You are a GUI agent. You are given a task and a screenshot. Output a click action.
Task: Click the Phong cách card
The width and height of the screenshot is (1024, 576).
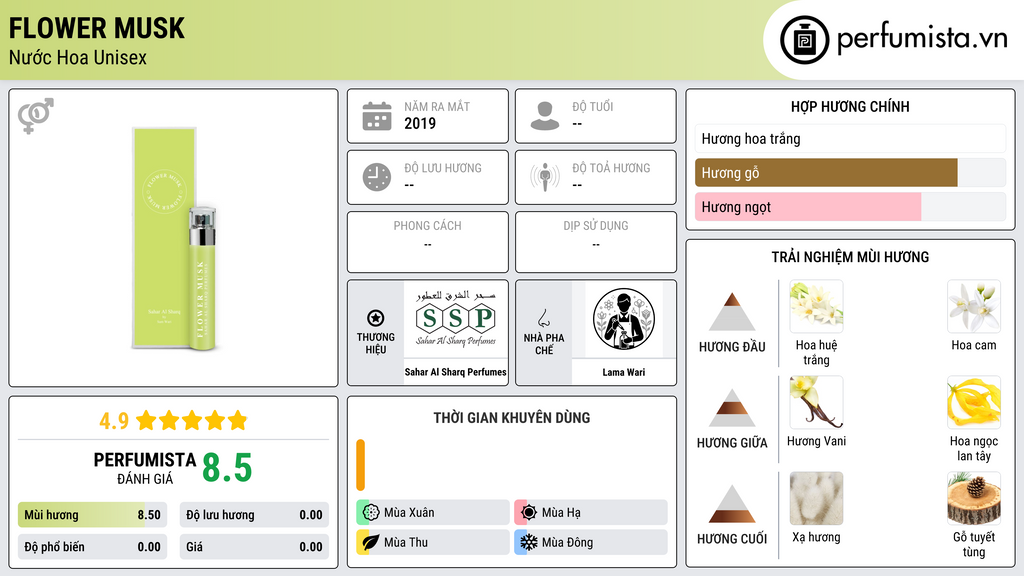(428, 242)
